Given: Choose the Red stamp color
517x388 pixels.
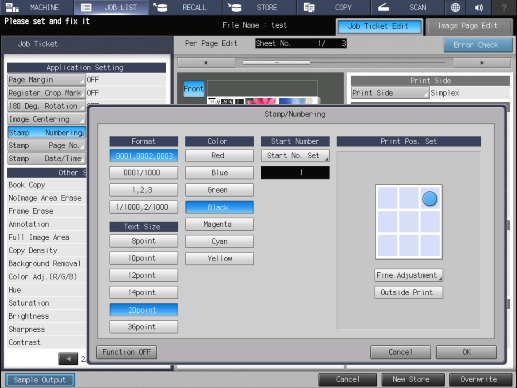Looking at the screenshot, I should tap(219, 155).
